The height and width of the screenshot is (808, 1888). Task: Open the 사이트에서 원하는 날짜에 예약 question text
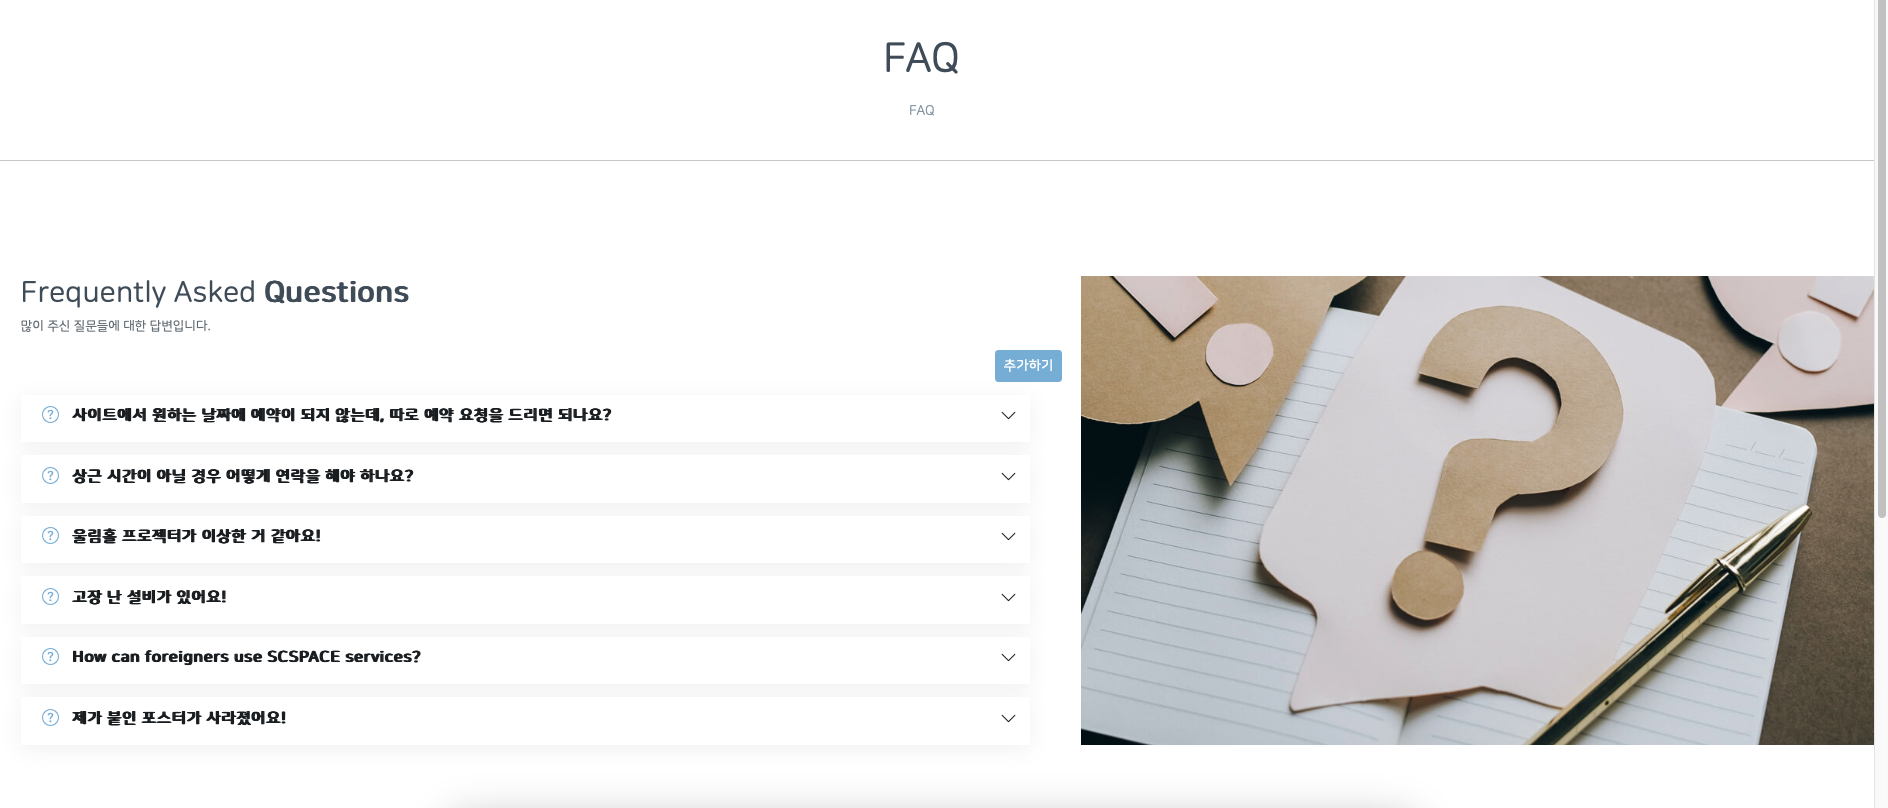pos(342,415)
